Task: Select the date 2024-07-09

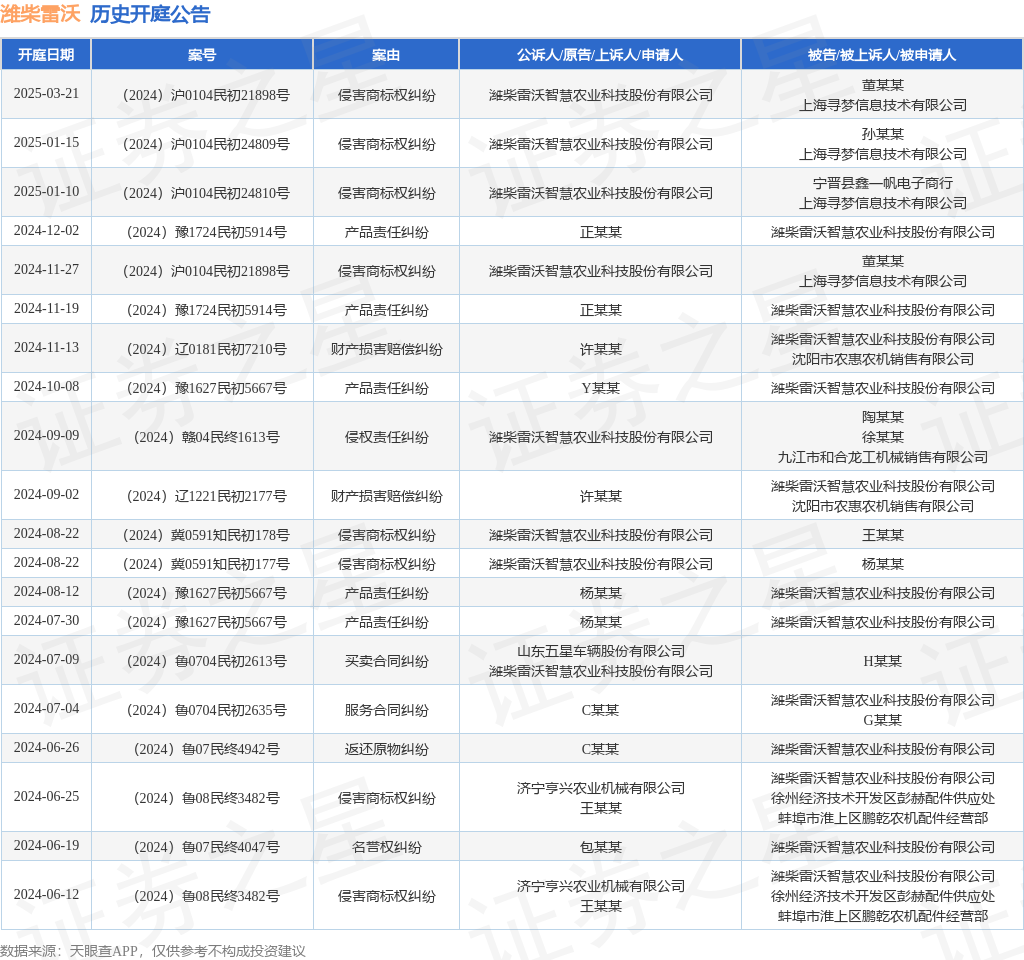Action: (x=46, y=660)
